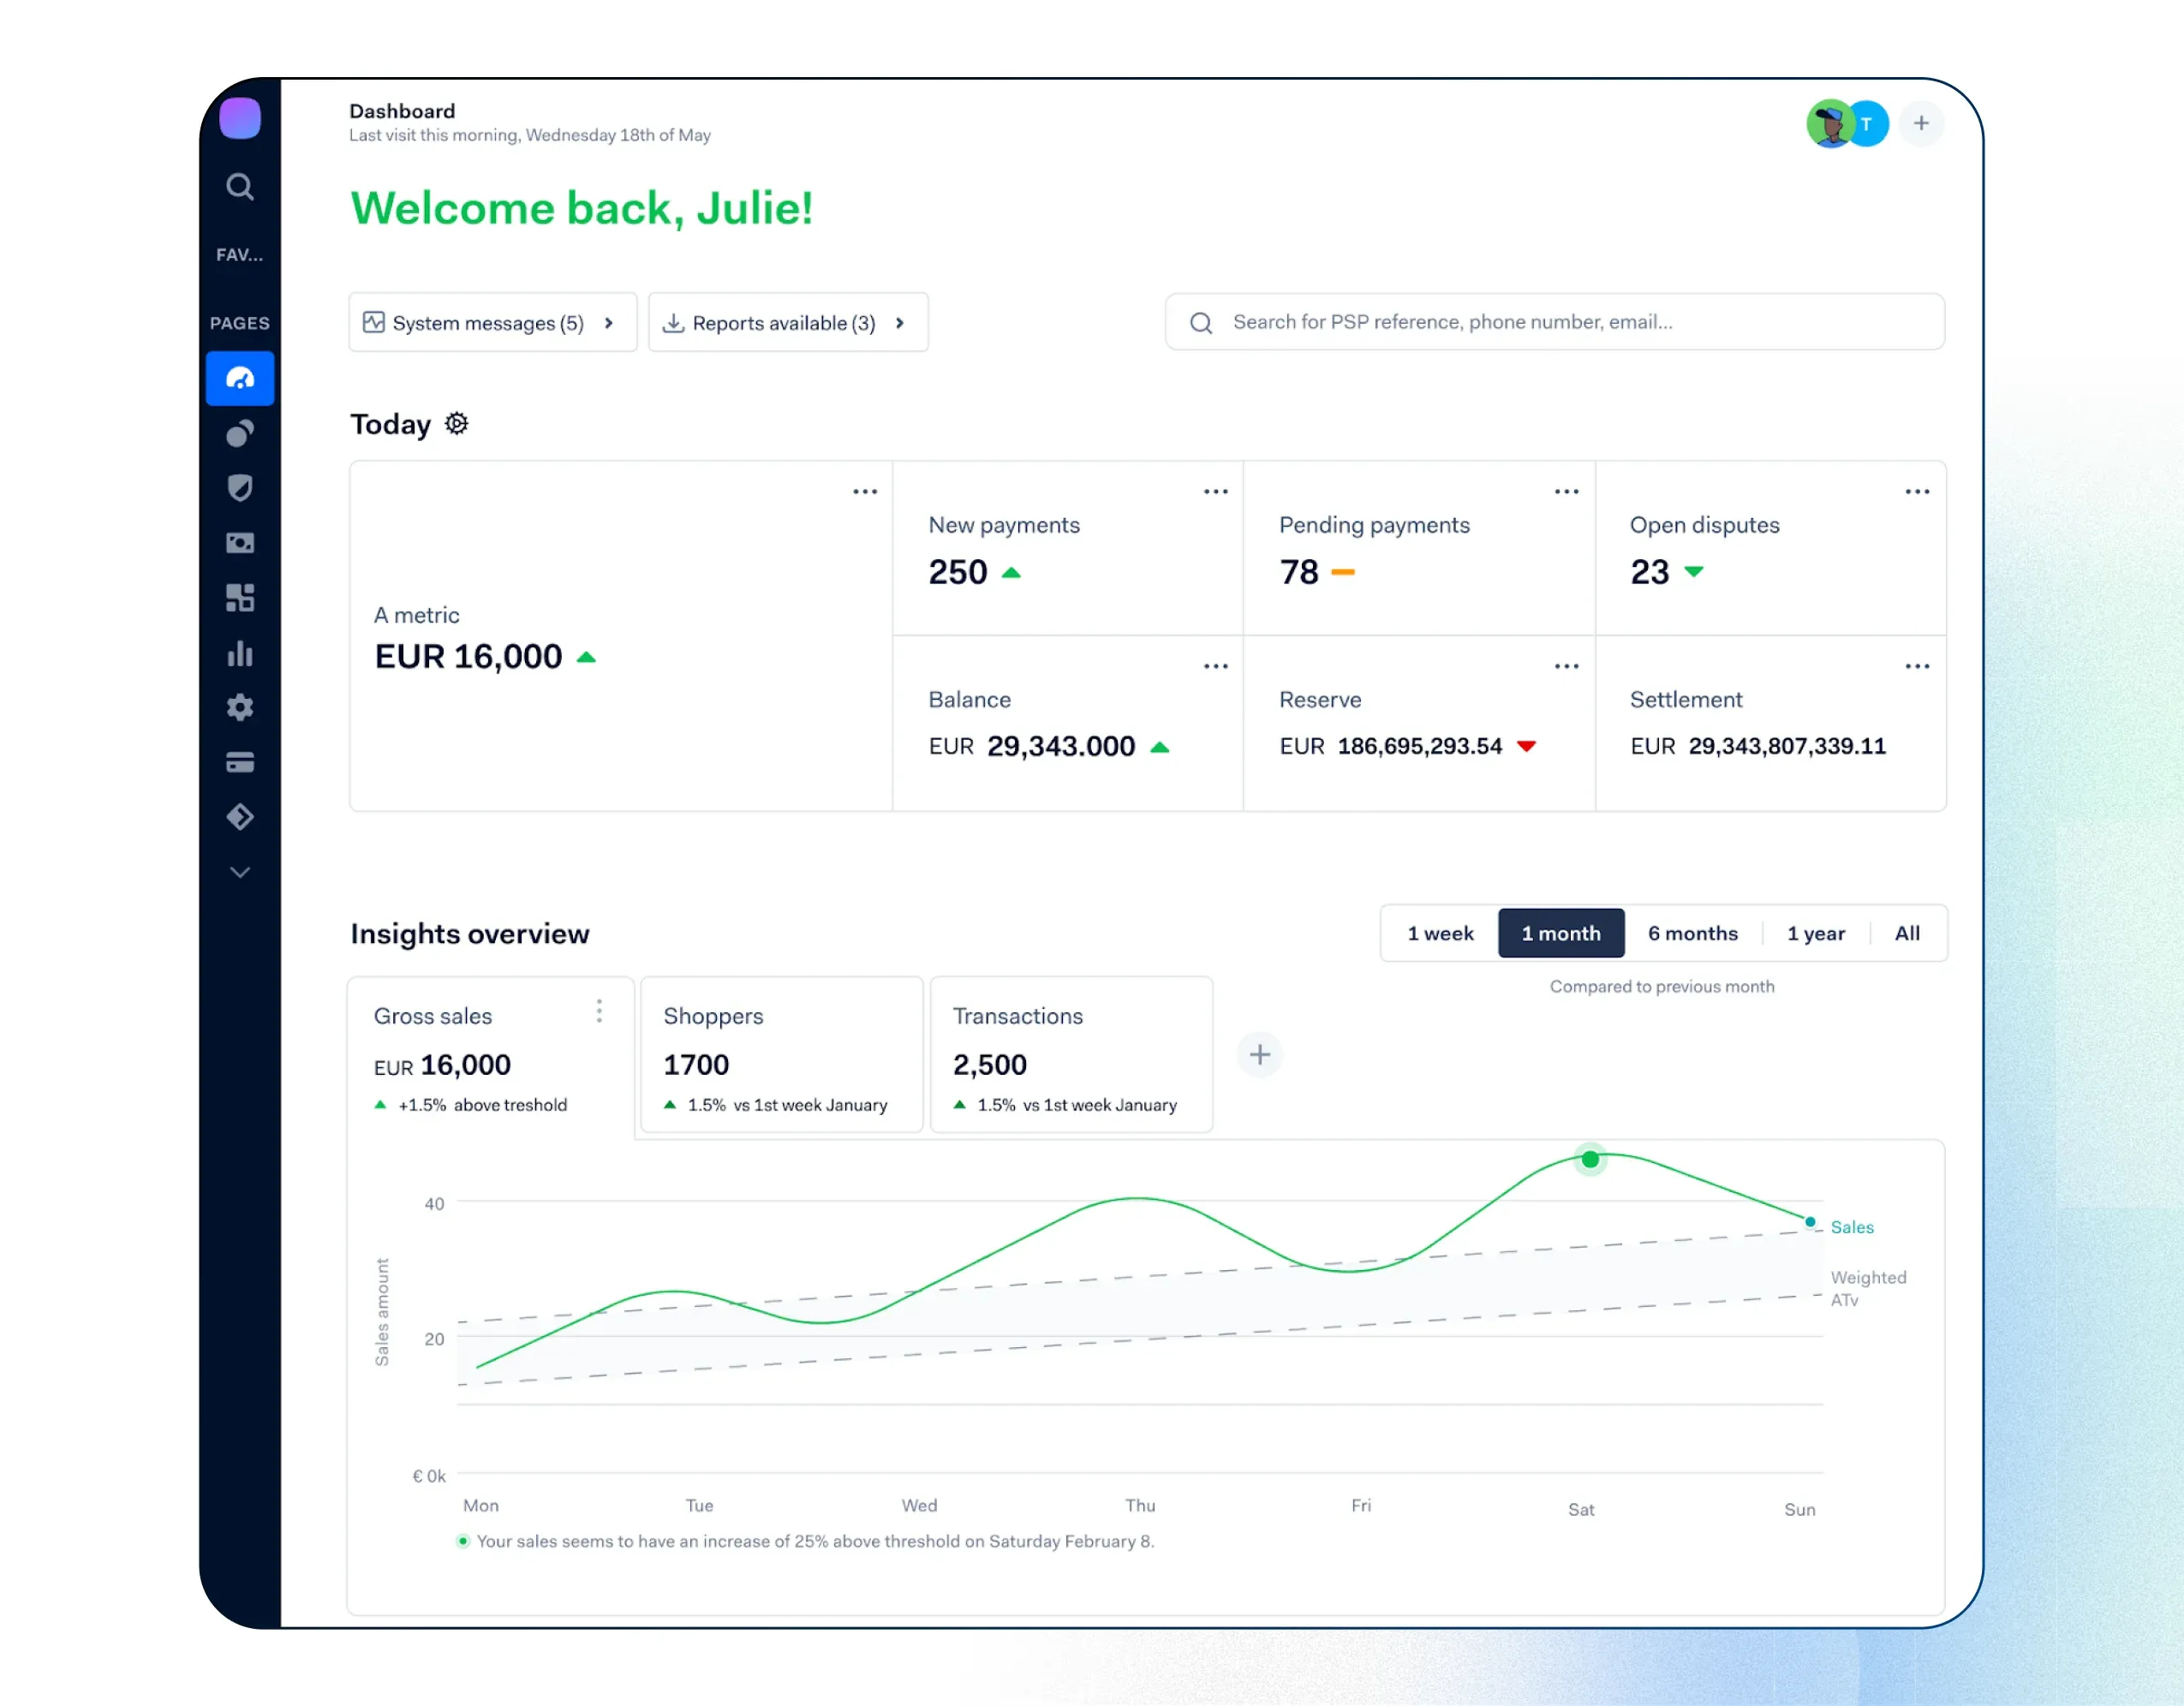Open the Reserve card options menu

[1567, 666]
